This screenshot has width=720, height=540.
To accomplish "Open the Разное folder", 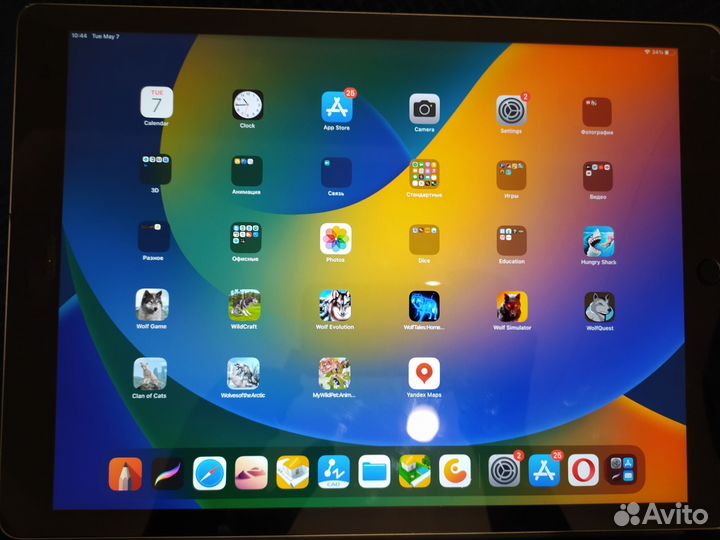I will coord(153,236).
